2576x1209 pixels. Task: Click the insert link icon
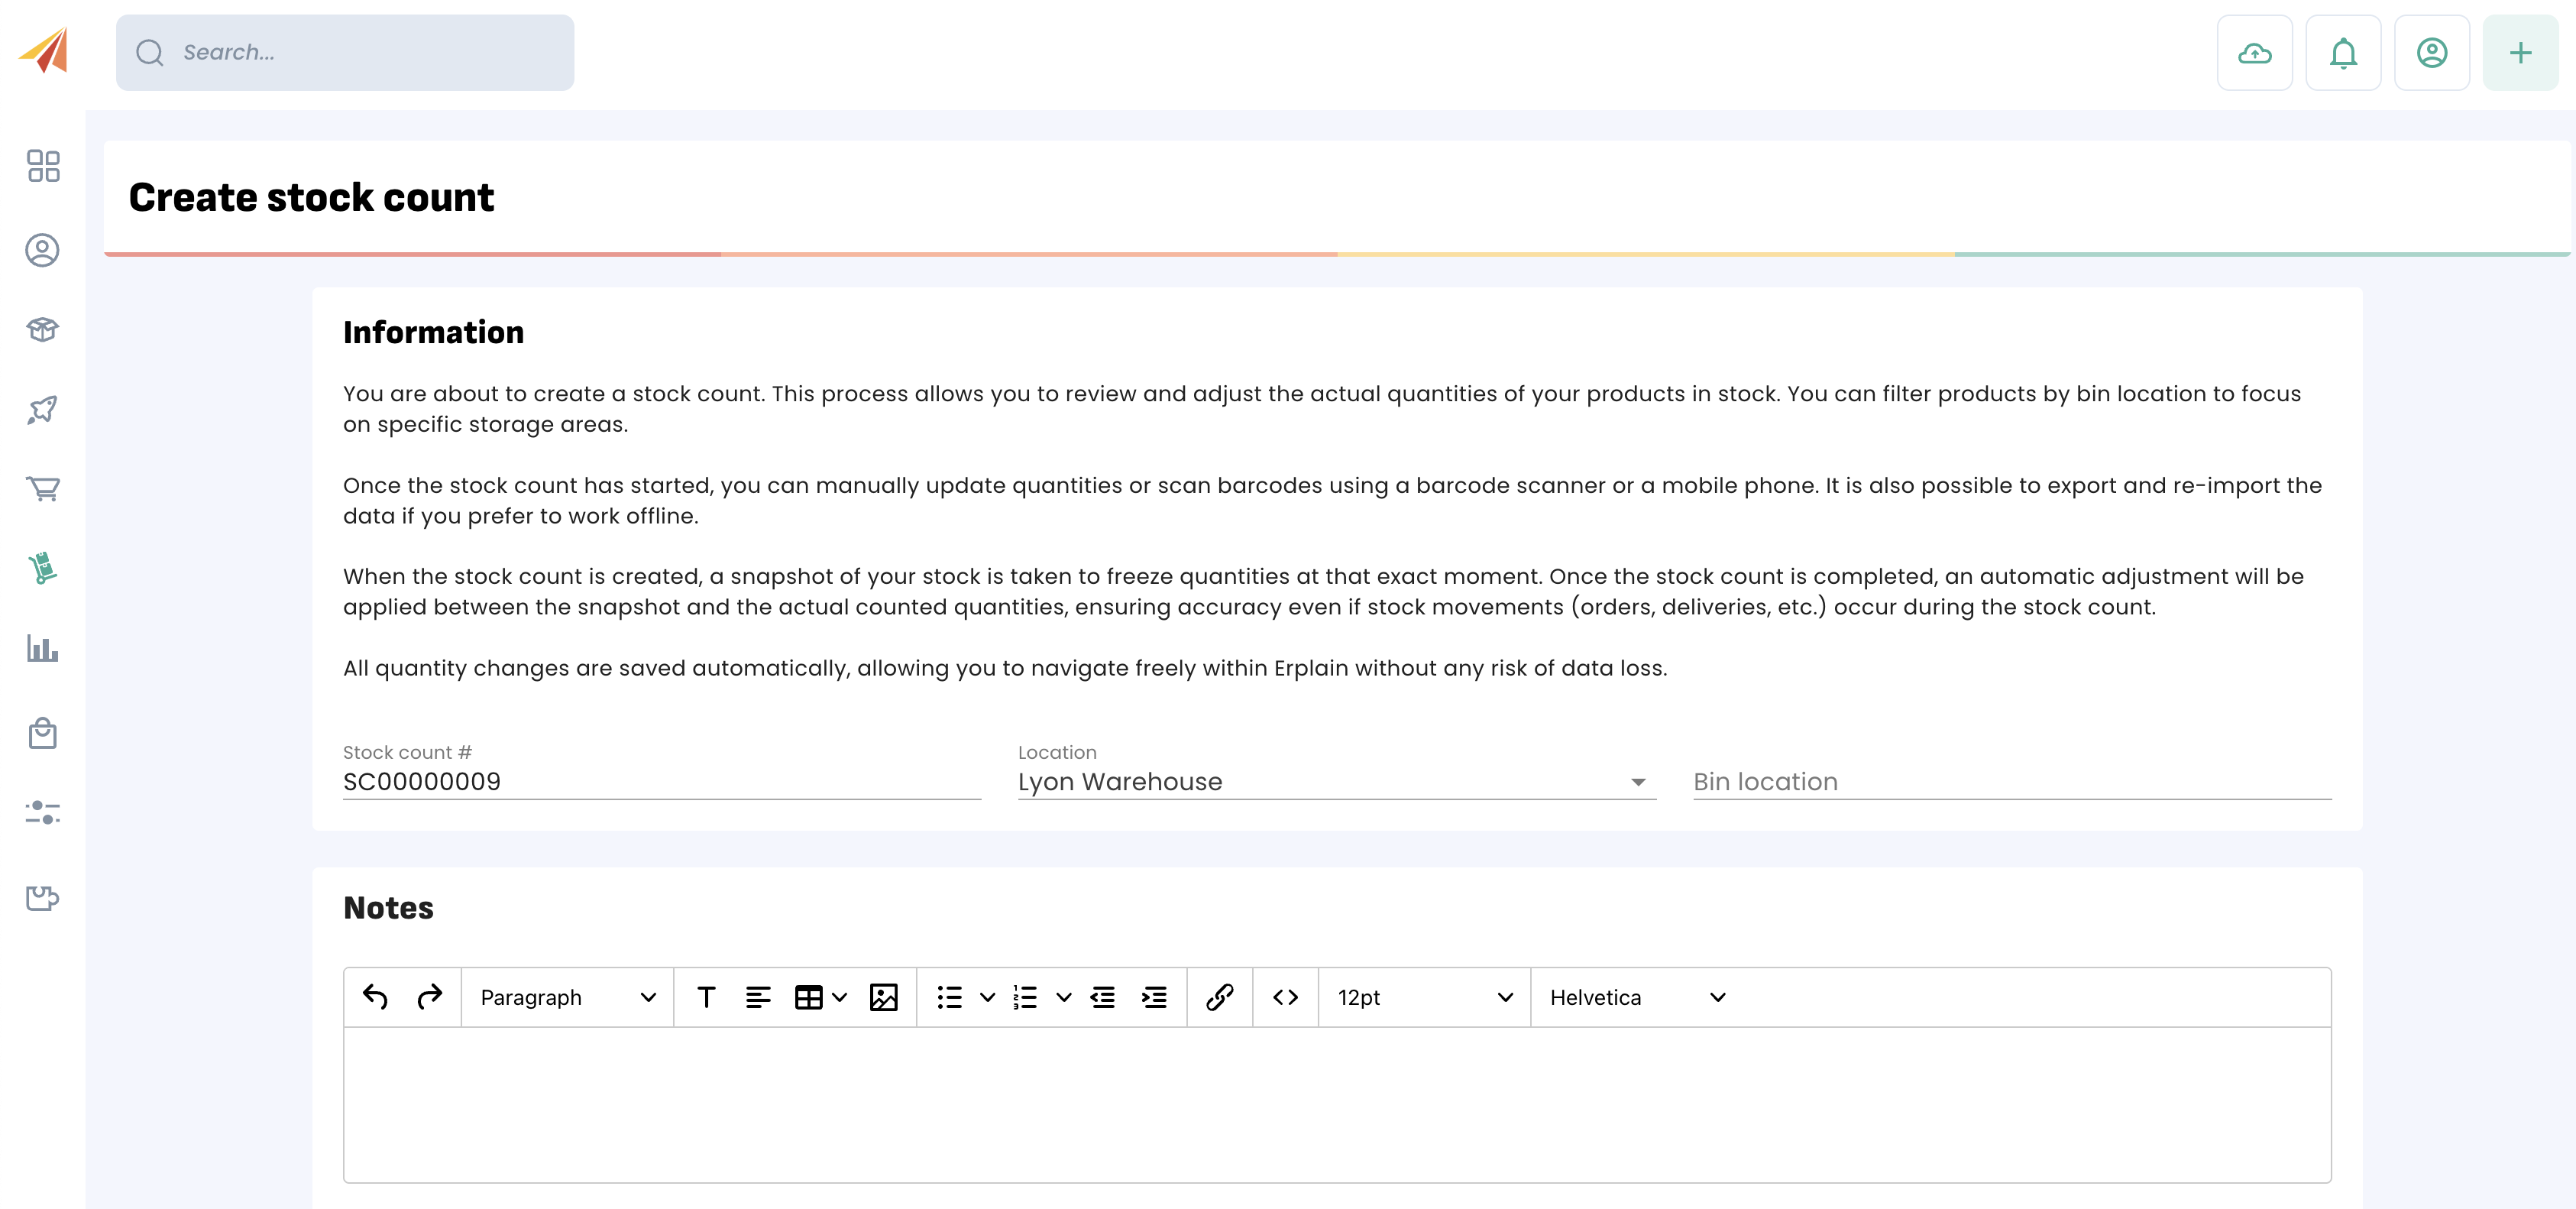pyautogui.click(x=1219, y=997)
